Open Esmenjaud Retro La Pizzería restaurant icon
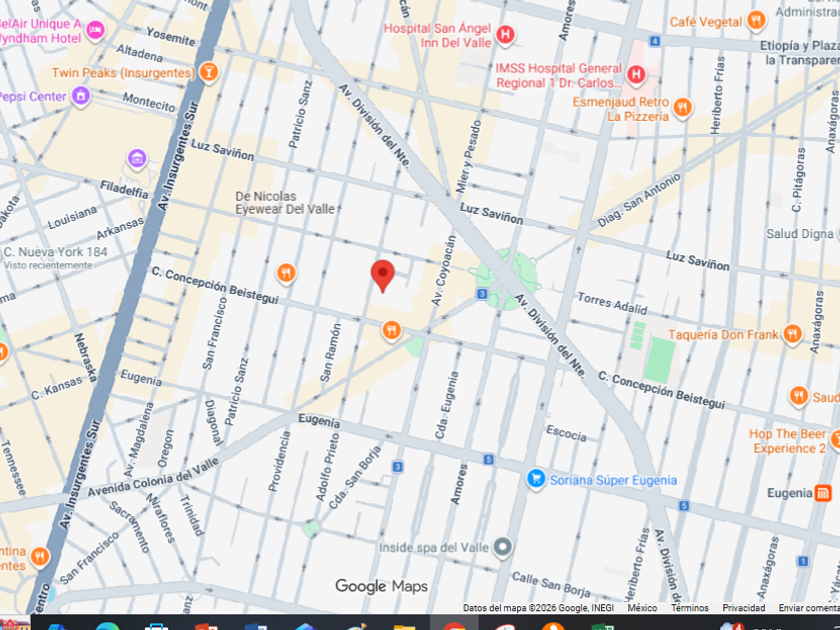Viewport: 840px width, 630px height. pyautogui.click(x=682, y=108)
